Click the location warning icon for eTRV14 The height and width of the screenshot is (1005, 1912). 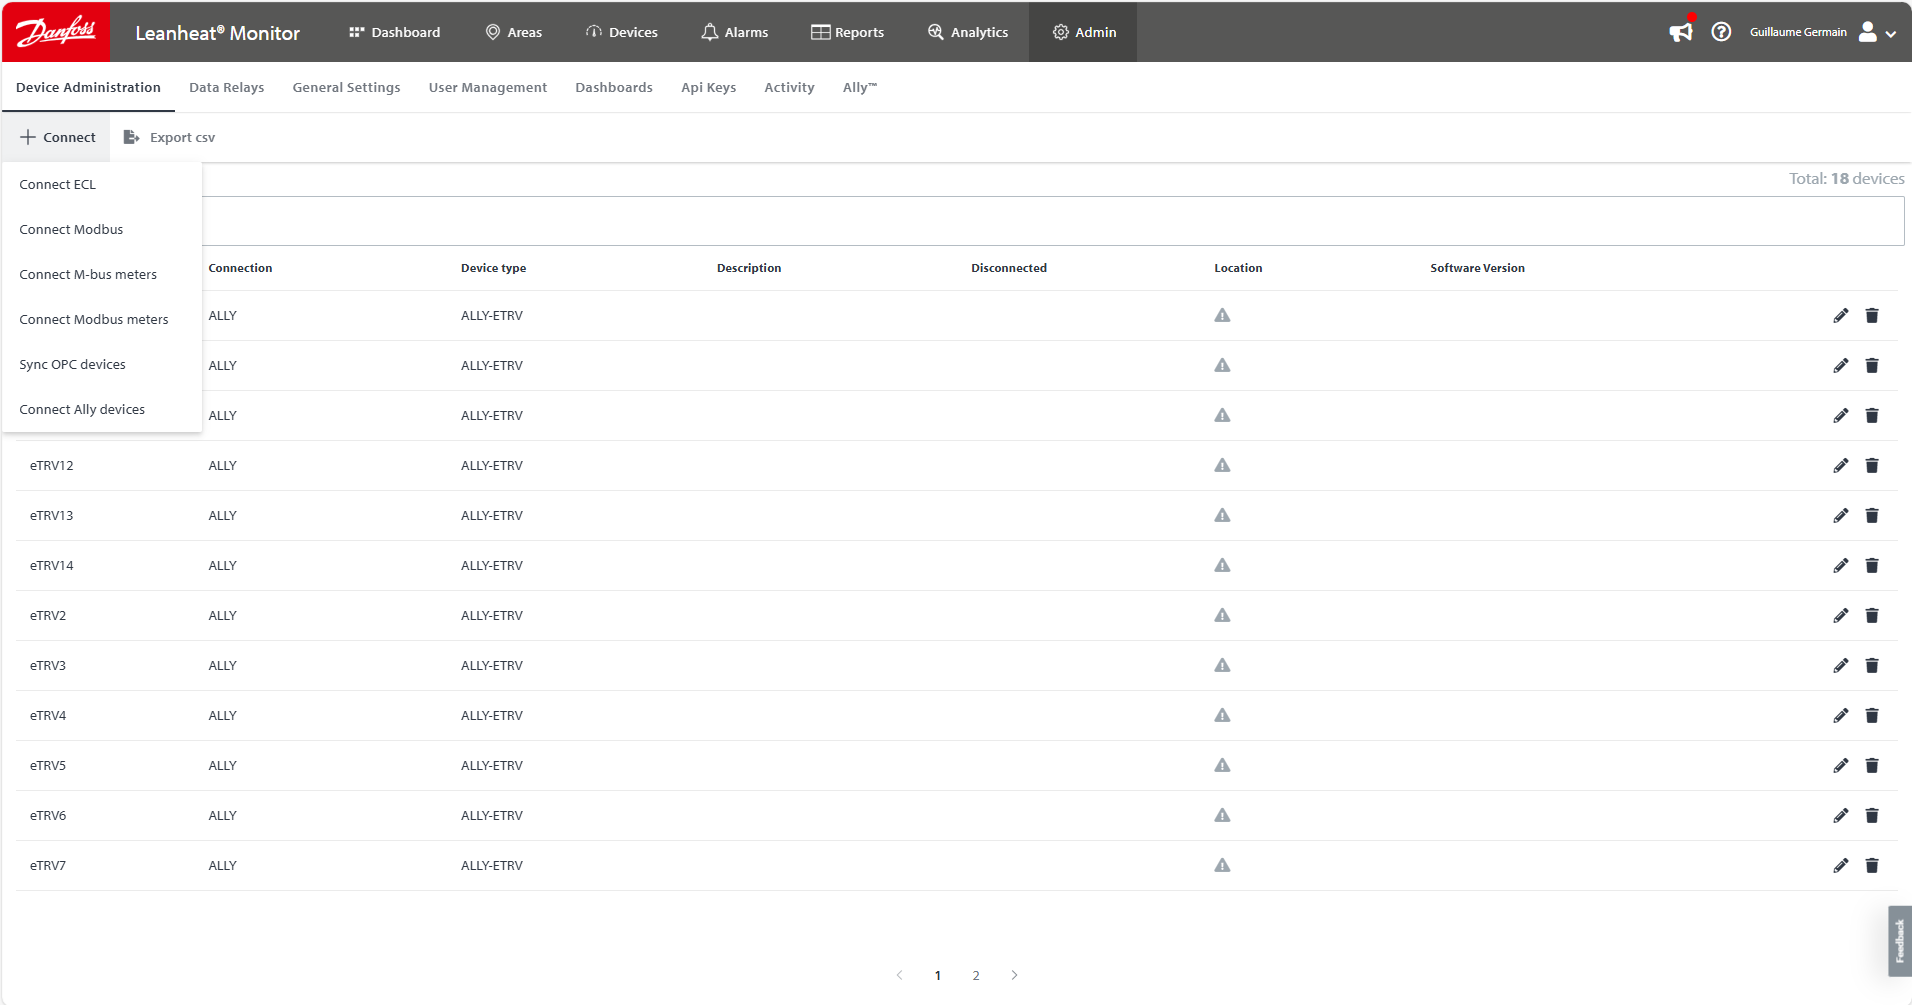pyautogui.click(x=1222, y=566)
